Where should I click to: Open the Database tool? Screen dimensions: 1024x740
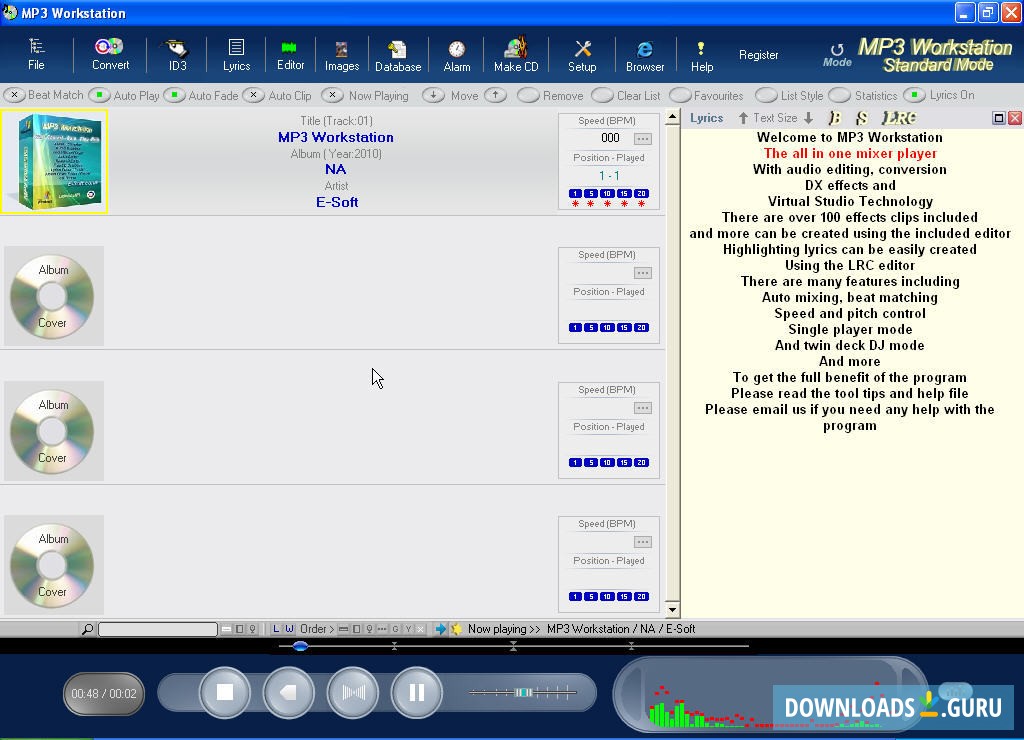click(x=398, y=56)
